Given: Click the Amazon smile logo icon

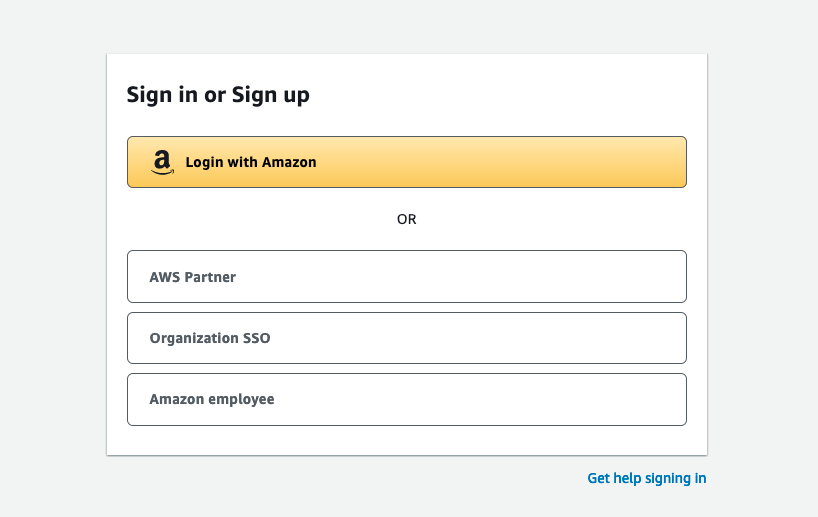Looking at the screenshot, I should click(x=162, y=162).
